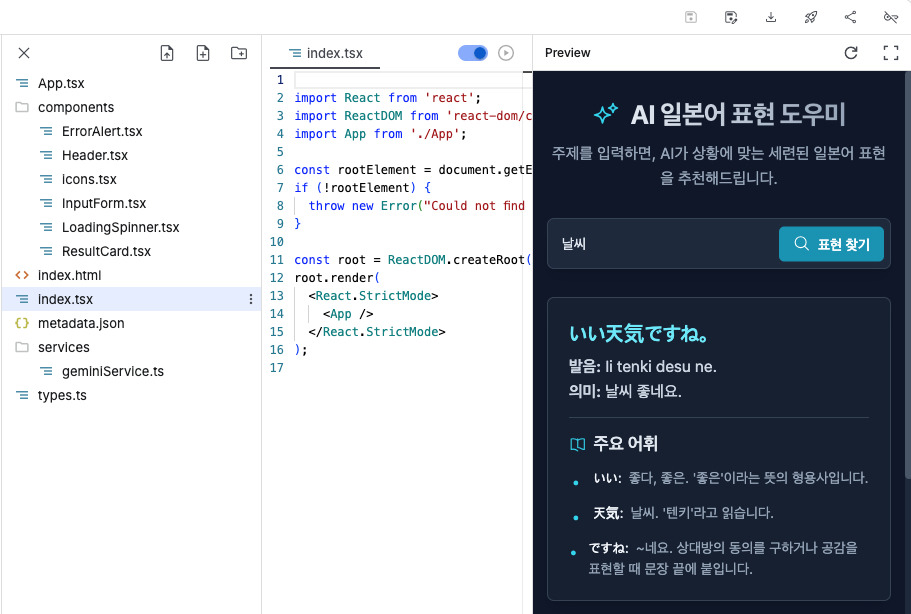Create a new file icon
This screenshot has height=614, width=911.
click(203, 53)
